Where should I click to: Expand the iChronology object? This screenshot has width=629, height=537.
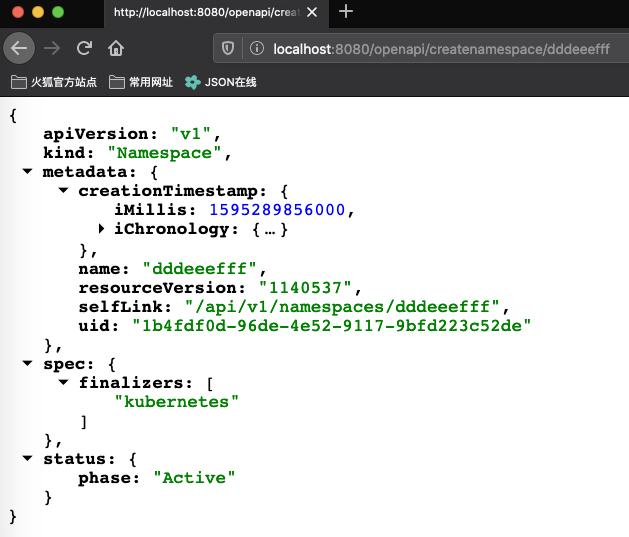pos(101,229)
